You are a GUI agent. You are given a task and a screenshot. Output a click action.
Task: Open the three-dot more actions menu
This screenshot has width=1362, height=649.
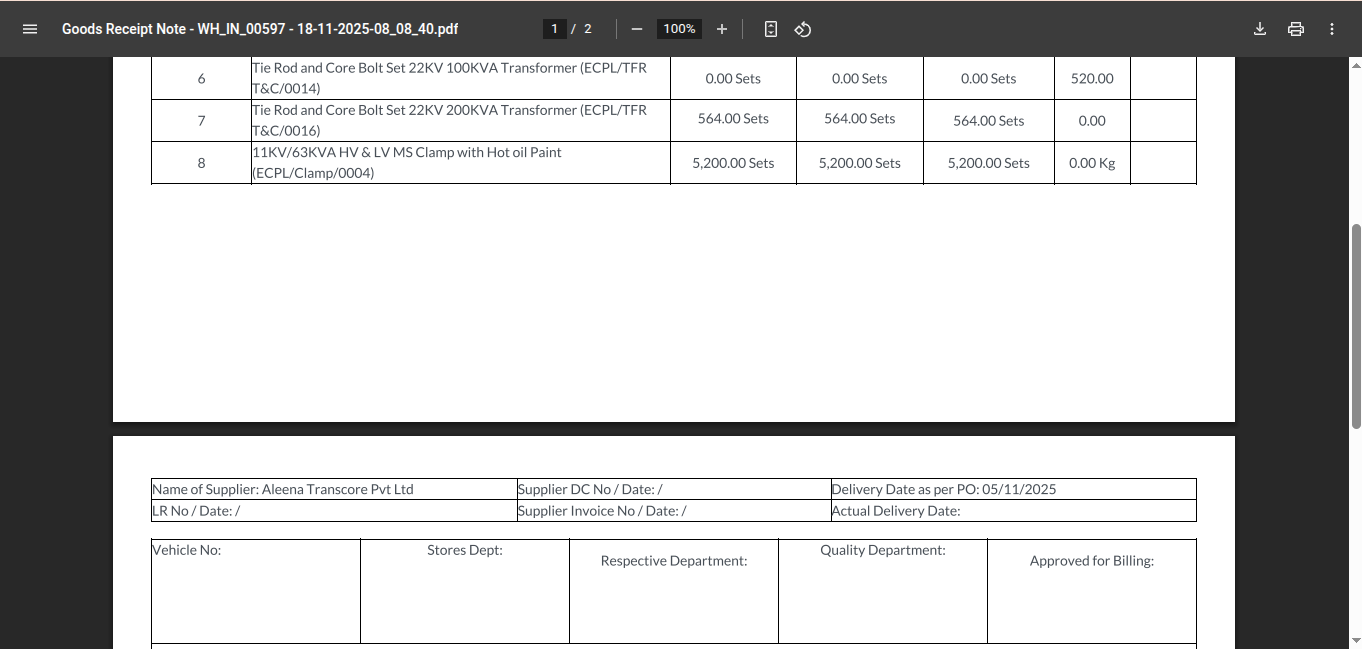pyautogui.click(x=1332, y=29)
